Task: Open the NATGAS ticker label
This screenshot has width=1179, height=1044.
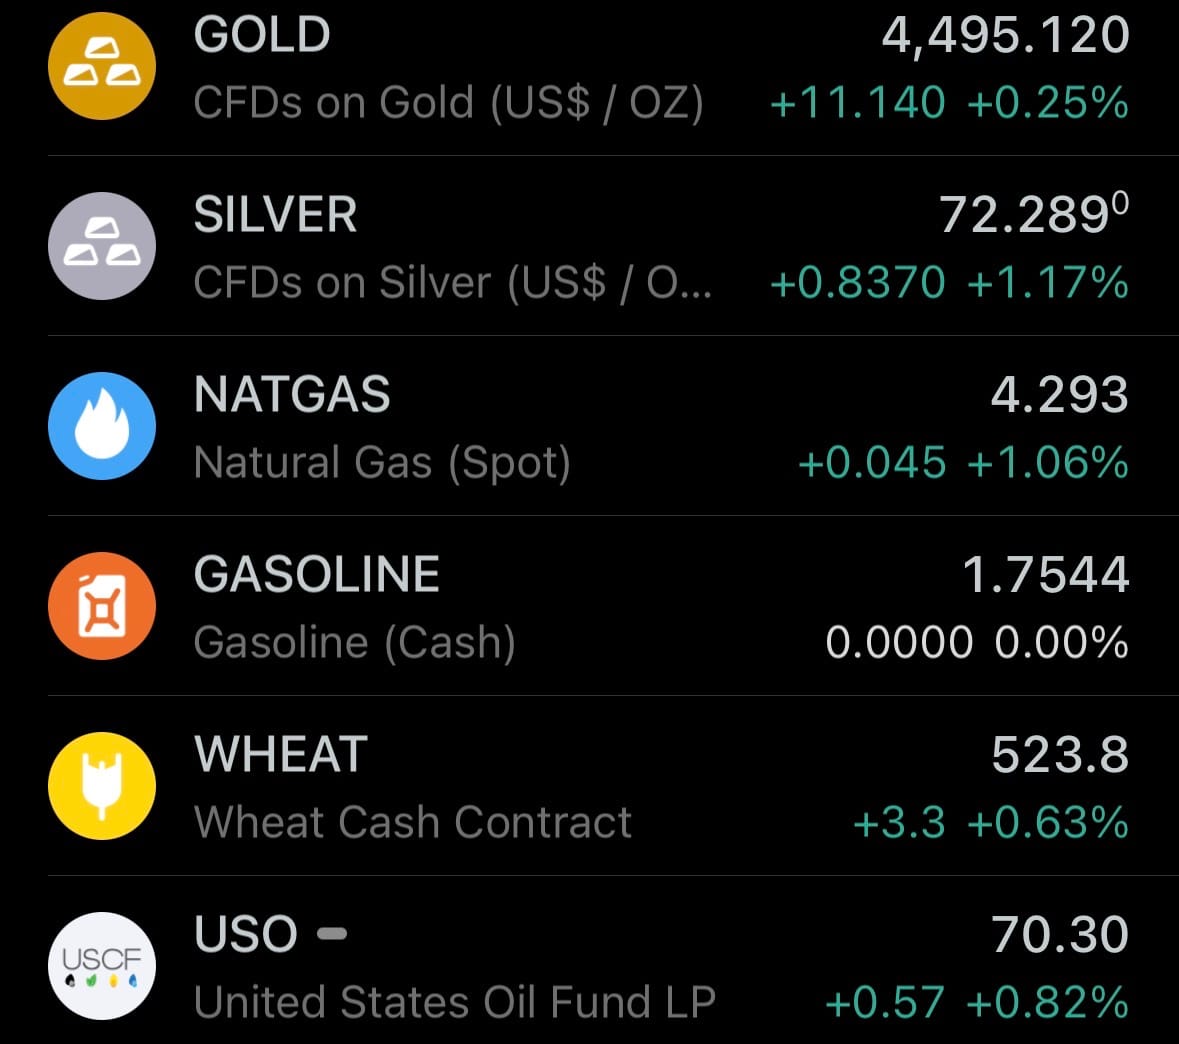Action: click(x=292, y=395)
